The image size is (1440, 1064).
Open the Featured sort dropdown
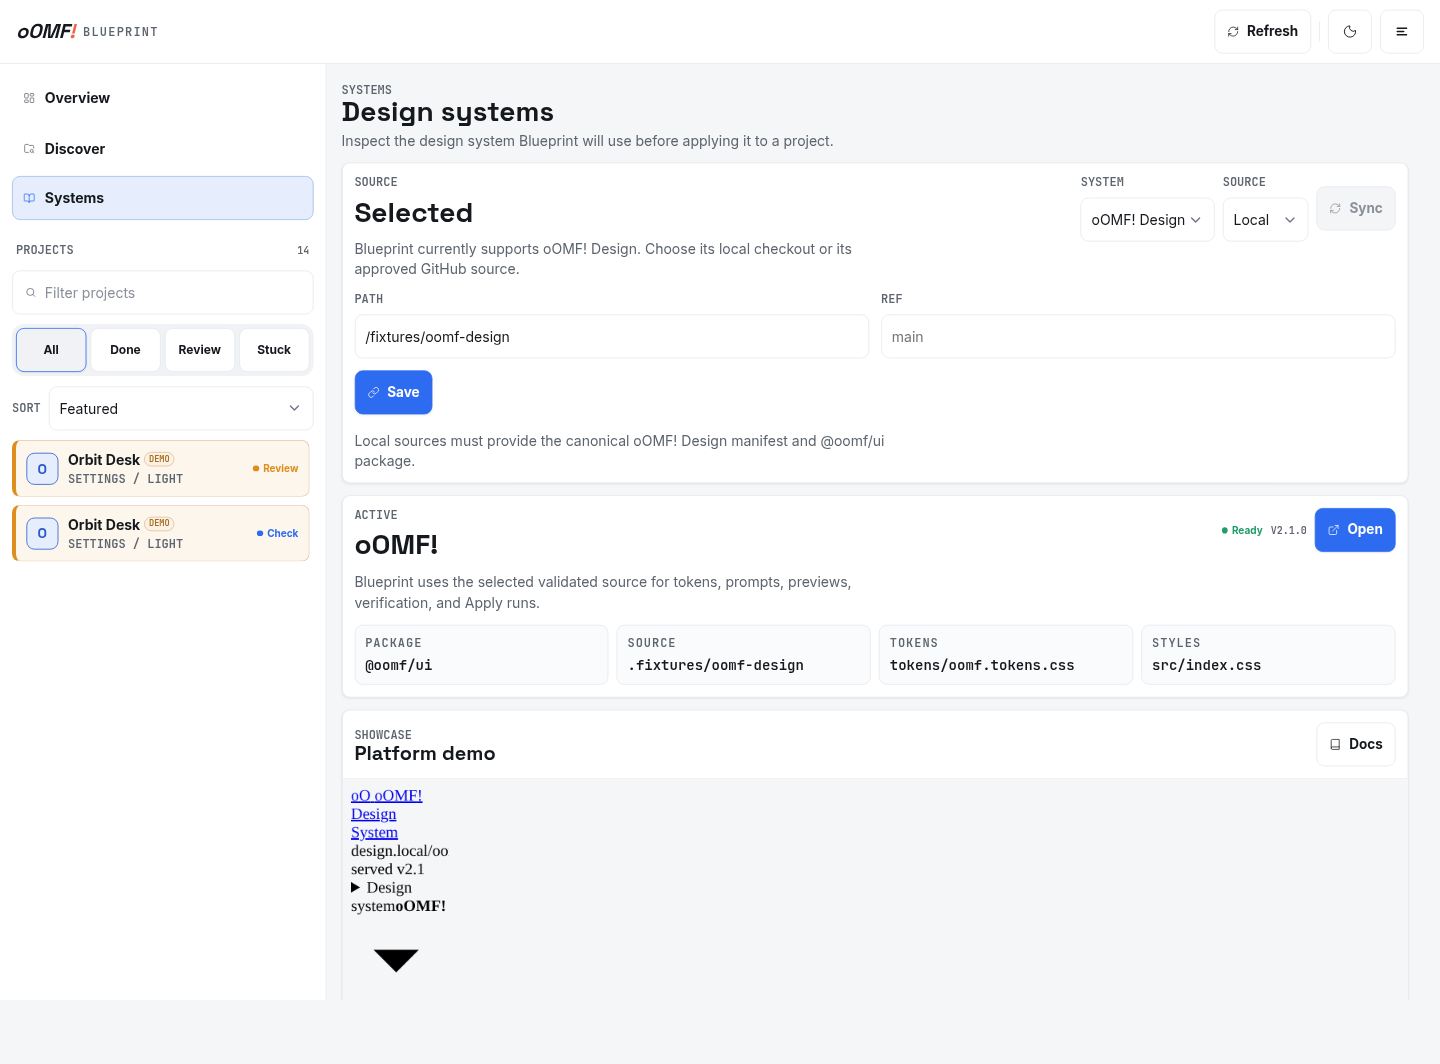point(181,409)
